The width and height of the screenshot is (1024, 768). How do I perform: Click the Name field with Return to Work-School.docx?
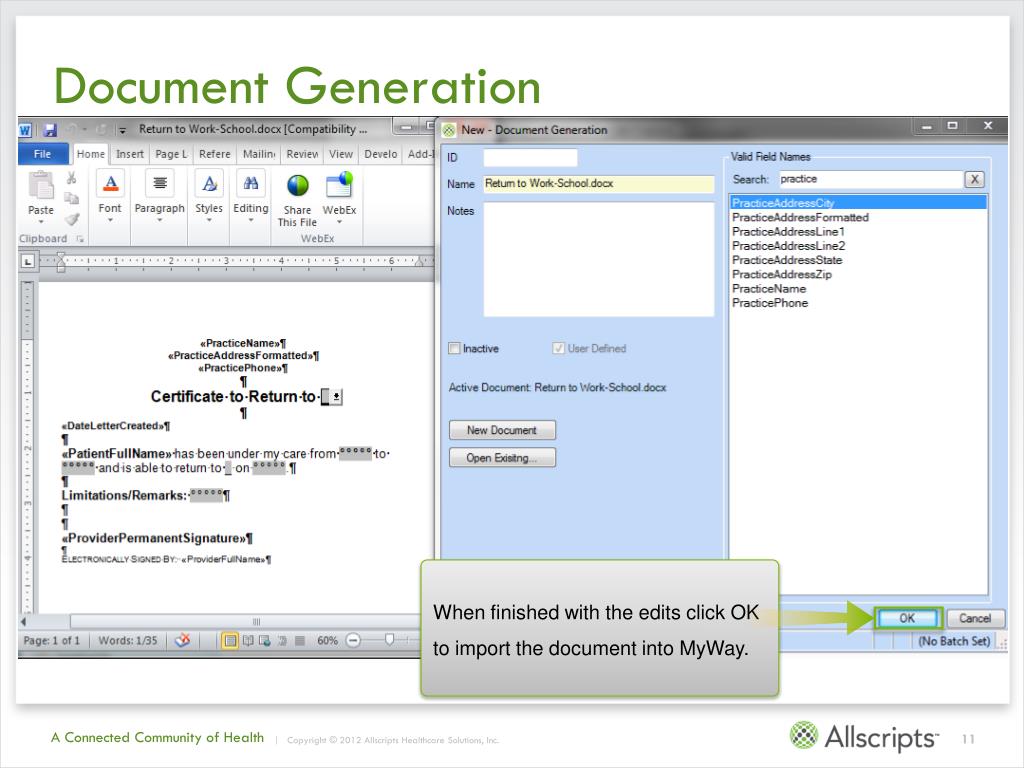(598, 184)
